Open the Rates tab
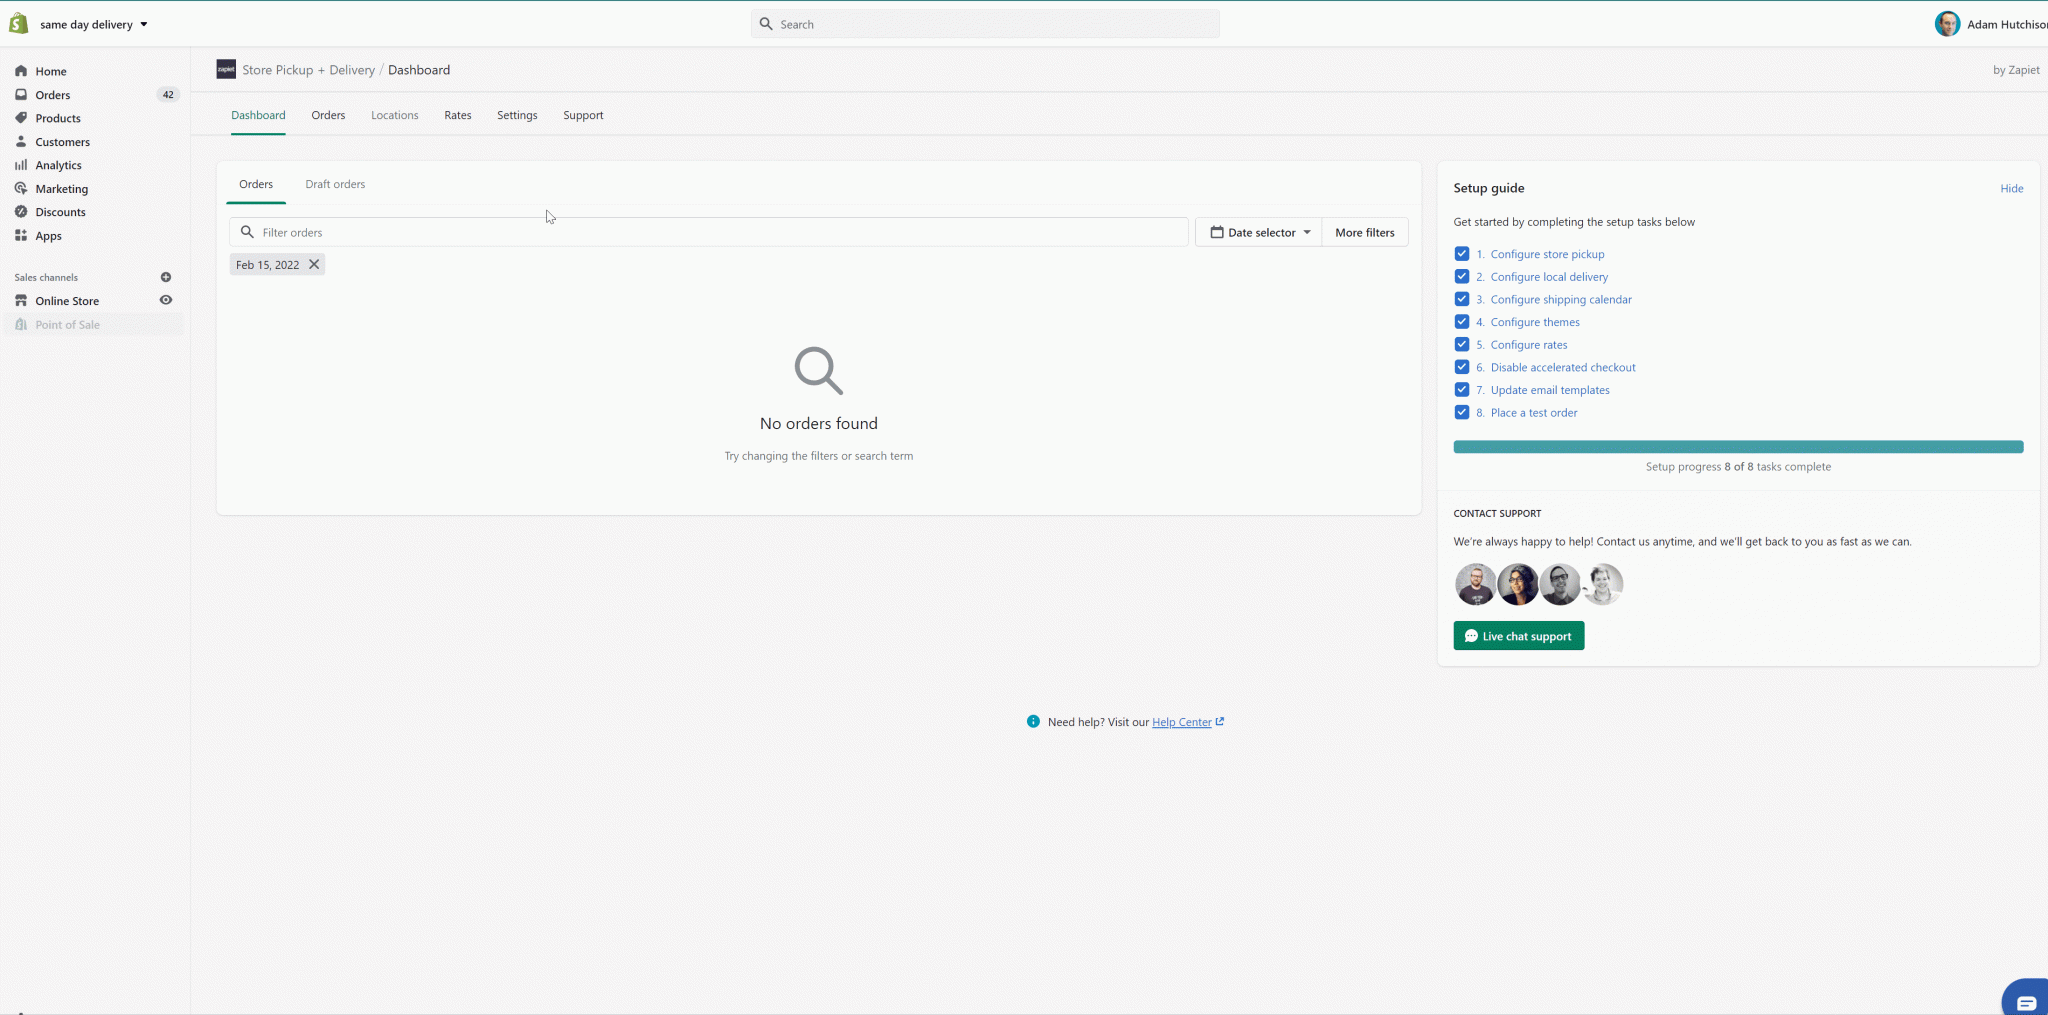The width and height of the screenshot is (2048, 1015). pyautogui.click(x=458, y=115)
